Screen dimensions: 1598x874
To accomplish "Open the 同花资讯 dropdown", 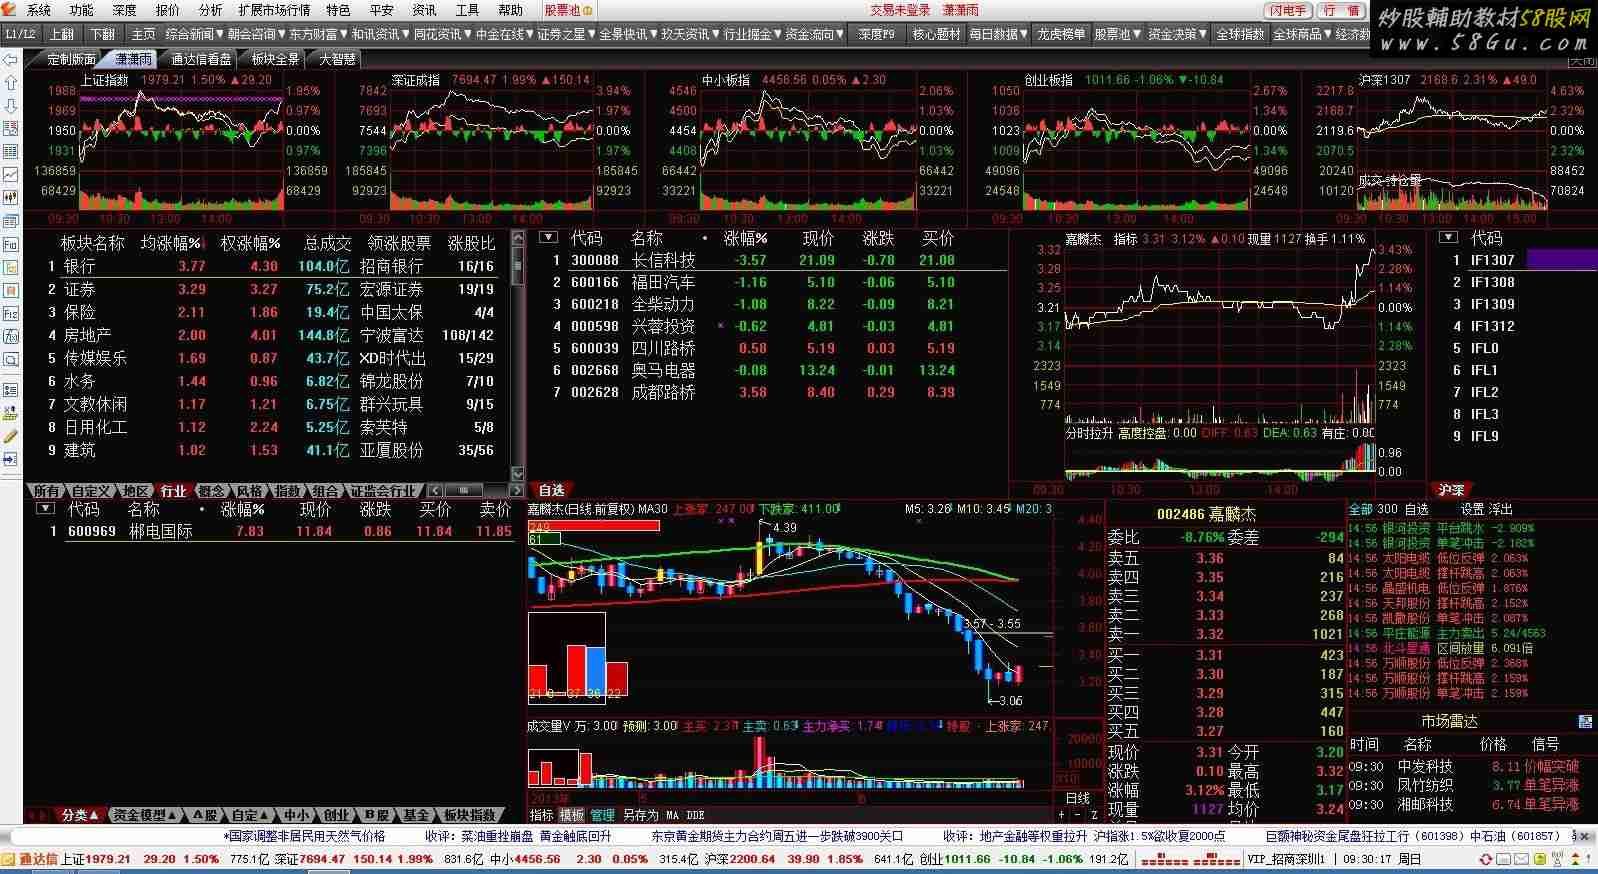I will 442,34.
